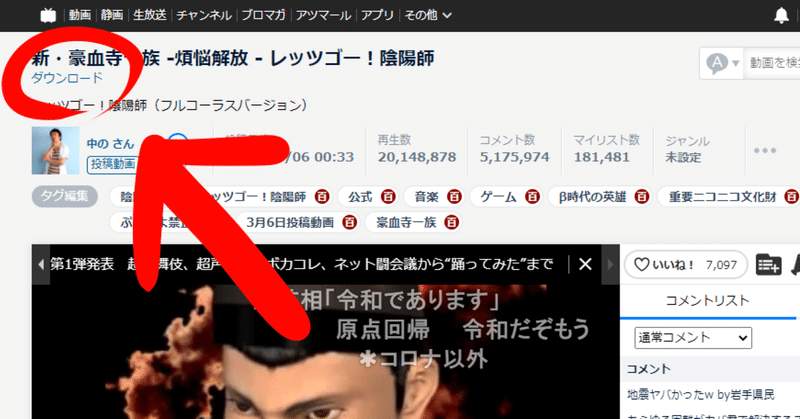Open the three-dots more info menu
The height and width of the screenshot is (419, 800).
[765, 151]
